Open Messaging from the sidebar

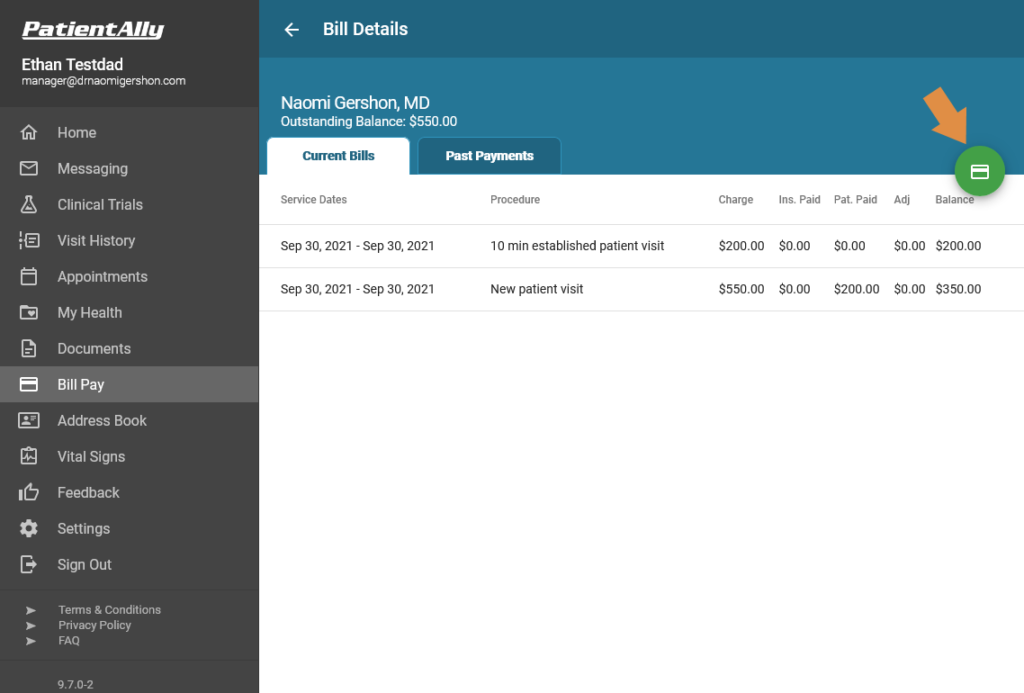(129, 169)
